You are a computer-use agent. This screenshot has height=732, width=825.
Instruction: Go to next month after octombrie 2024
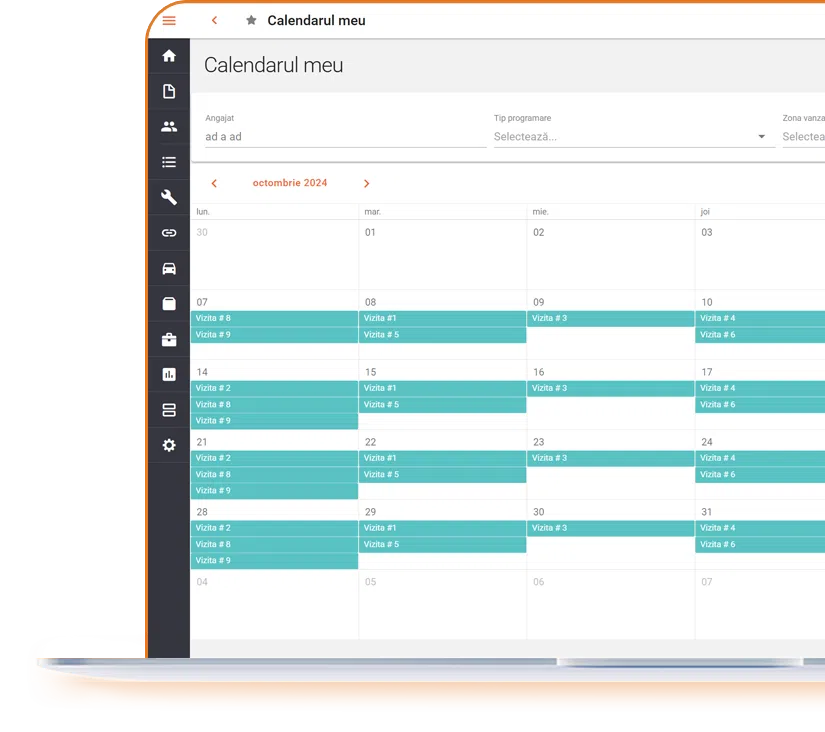click(x=366, y=183)
